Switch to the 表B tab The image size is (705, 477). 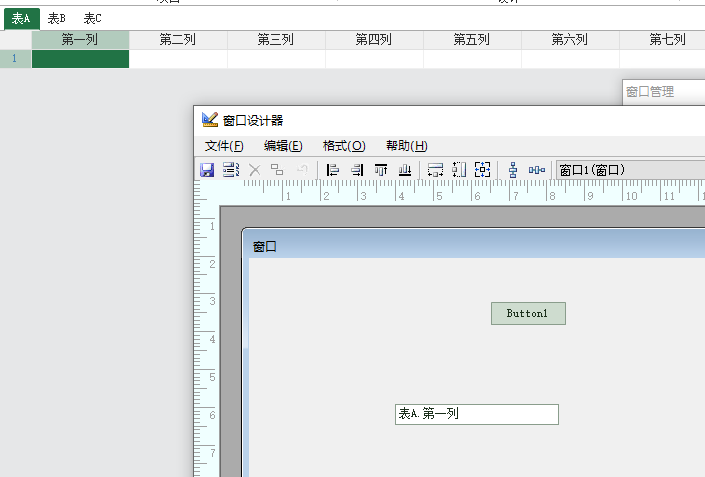pos(57,18)
